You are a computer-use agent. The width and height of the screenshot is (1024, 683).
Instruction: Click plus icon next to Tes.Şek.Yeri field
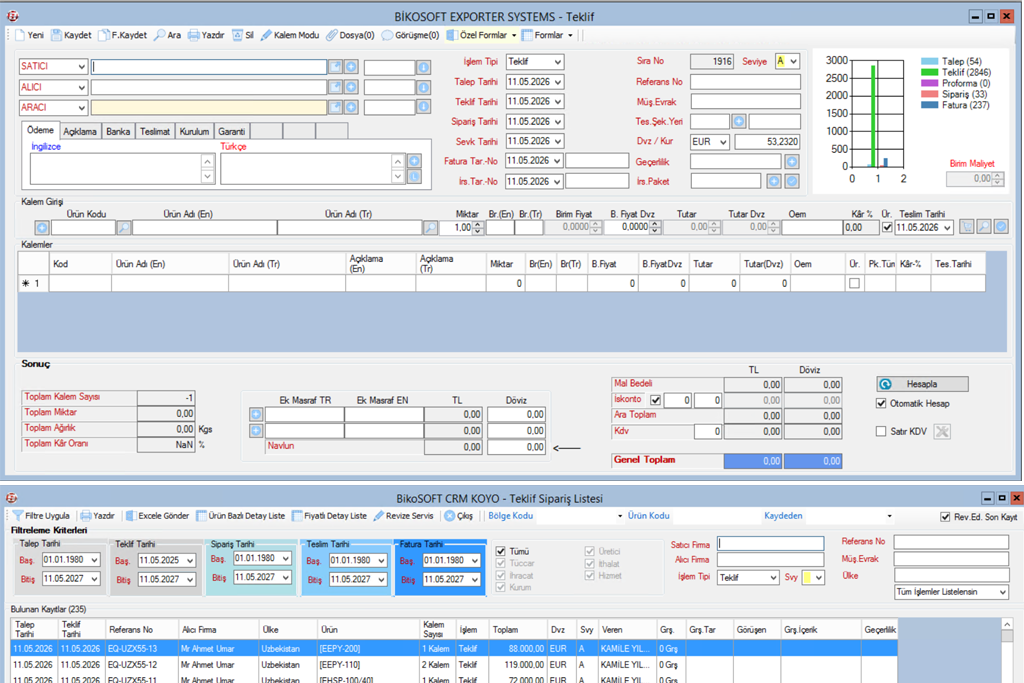(x=739, y=121)
